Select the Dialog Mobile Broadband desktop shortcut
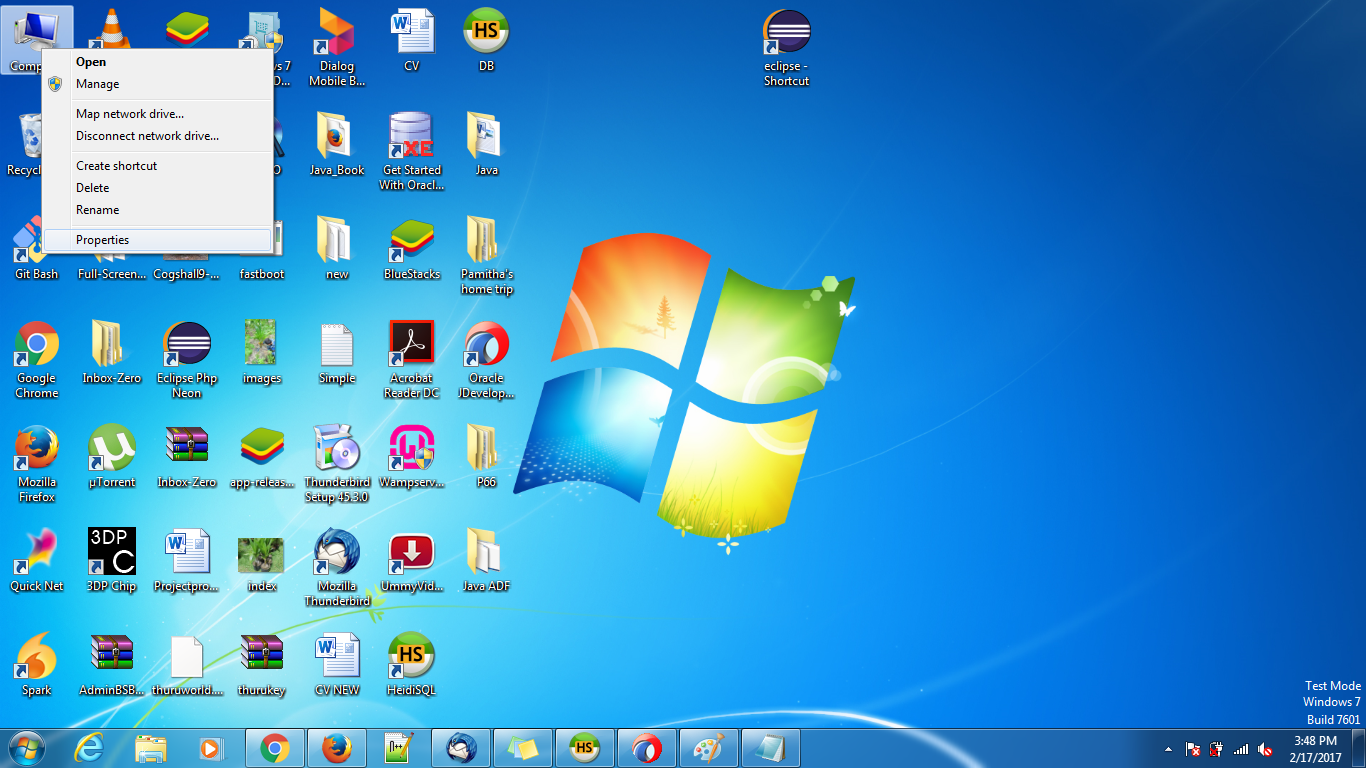The width and height of the screenshot is (1366, 768). click(x=337, y=47)
